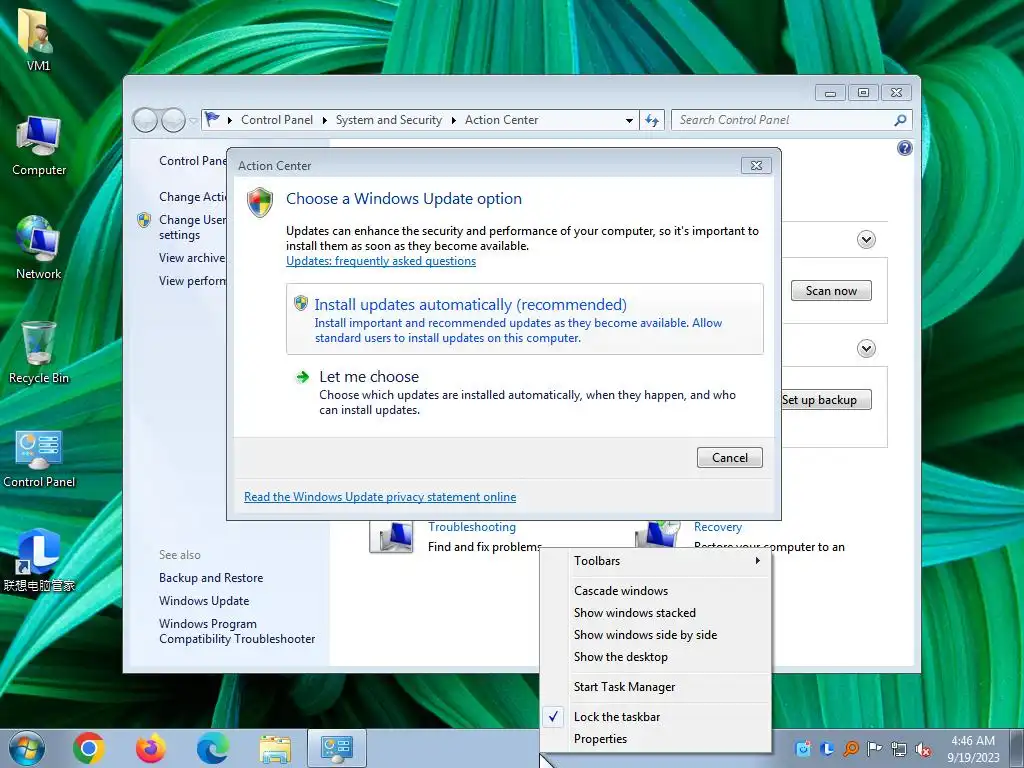The height and width of the screenshot is (768, 1024).
Task: Choose the Let me choose option
Action: pyautogui.click(x=524, y=392)
